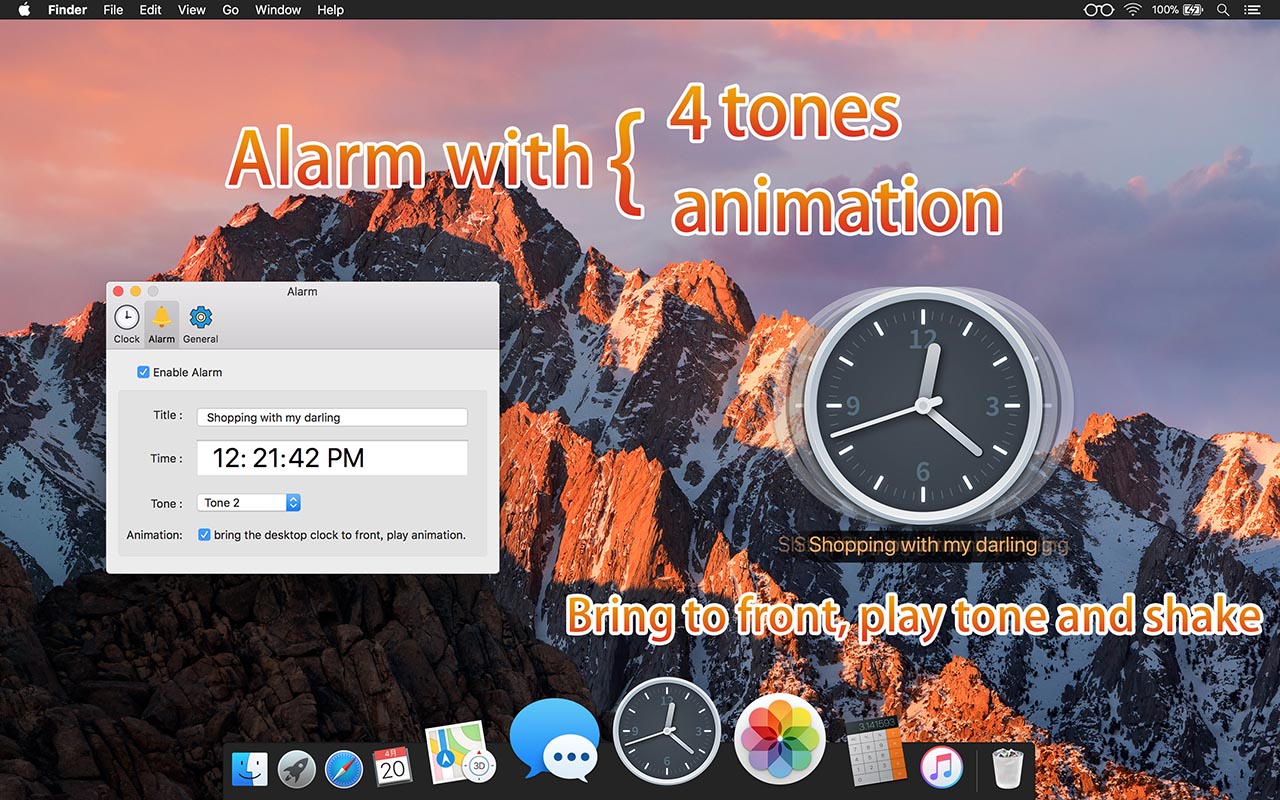Open the Wi-Fi status menu
The image size is (1280, 800).
click(x=1133, y=10)
